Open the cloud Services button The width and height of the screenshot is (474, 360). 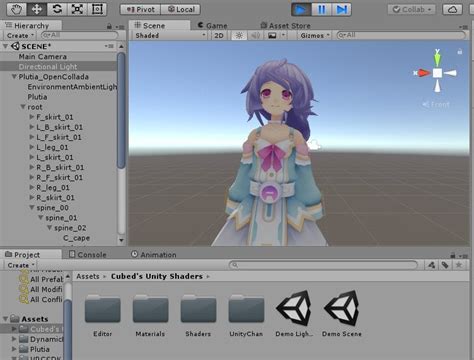click(x=452, y=9)
